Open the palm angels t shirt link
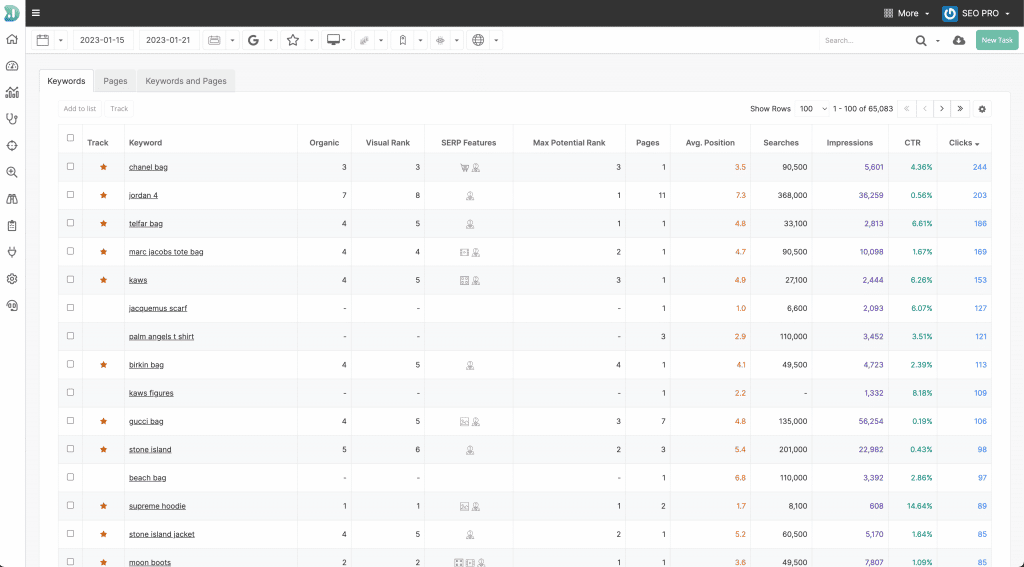Image resolution: width=1024 pixels, height=567 pixels. point(161,336)
